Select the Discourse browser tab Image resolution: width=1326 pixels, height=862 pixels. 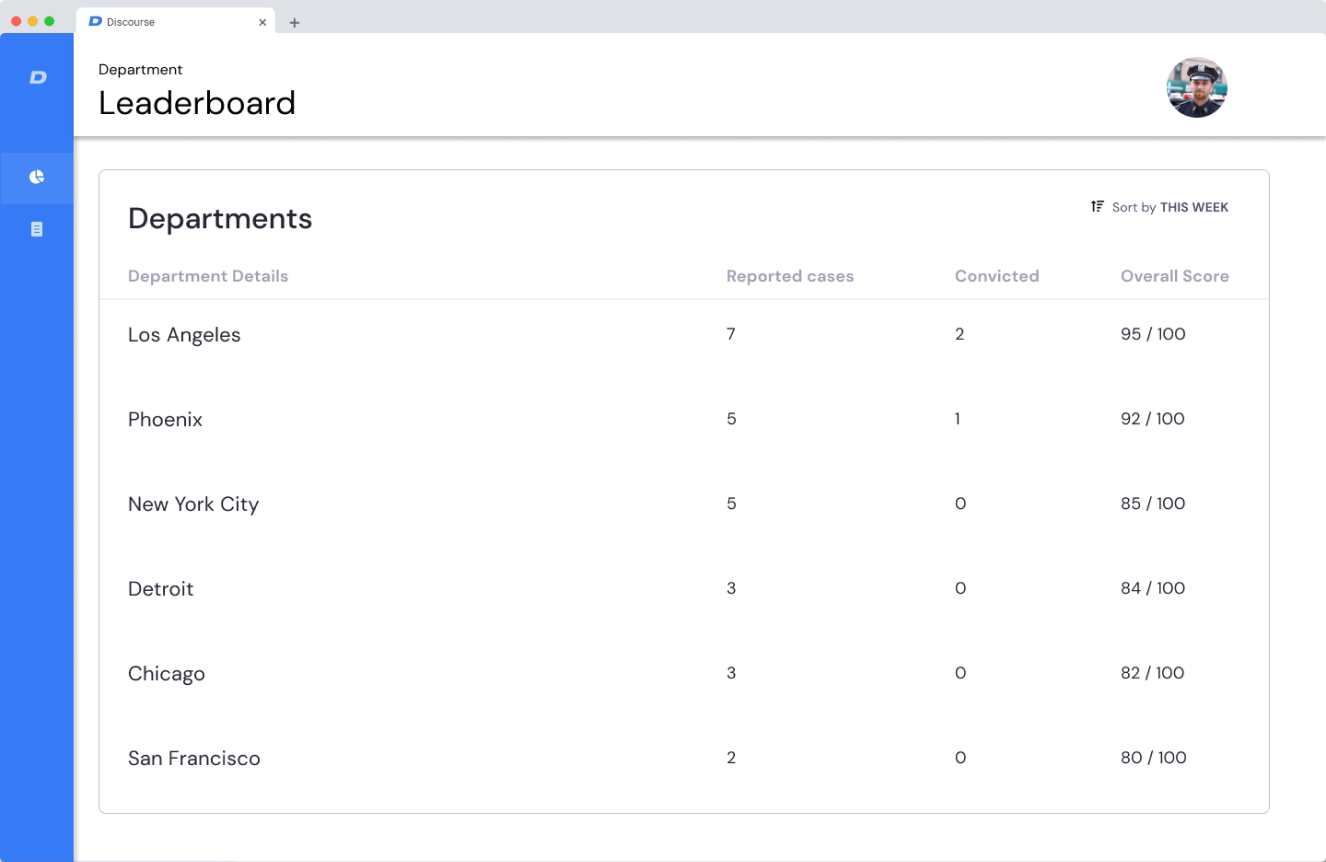coord(175,21)
